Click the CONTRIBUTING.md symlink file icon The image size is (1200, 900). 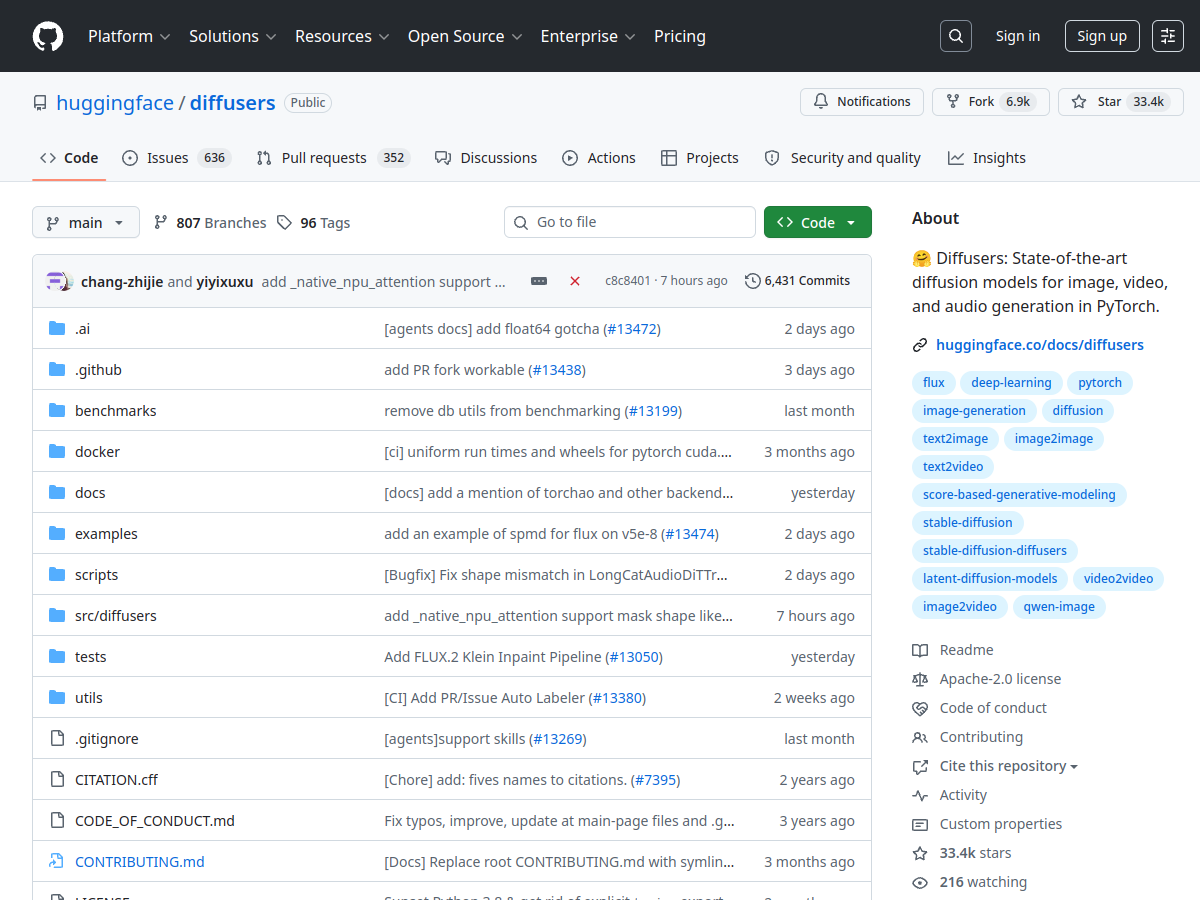click(x=57, y=861)
